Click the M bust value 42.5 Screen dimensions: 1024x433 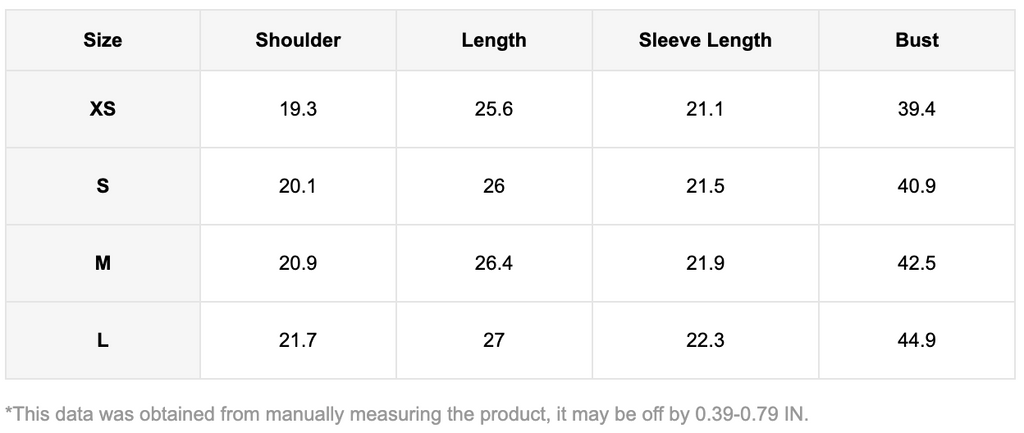click(917, 263)
